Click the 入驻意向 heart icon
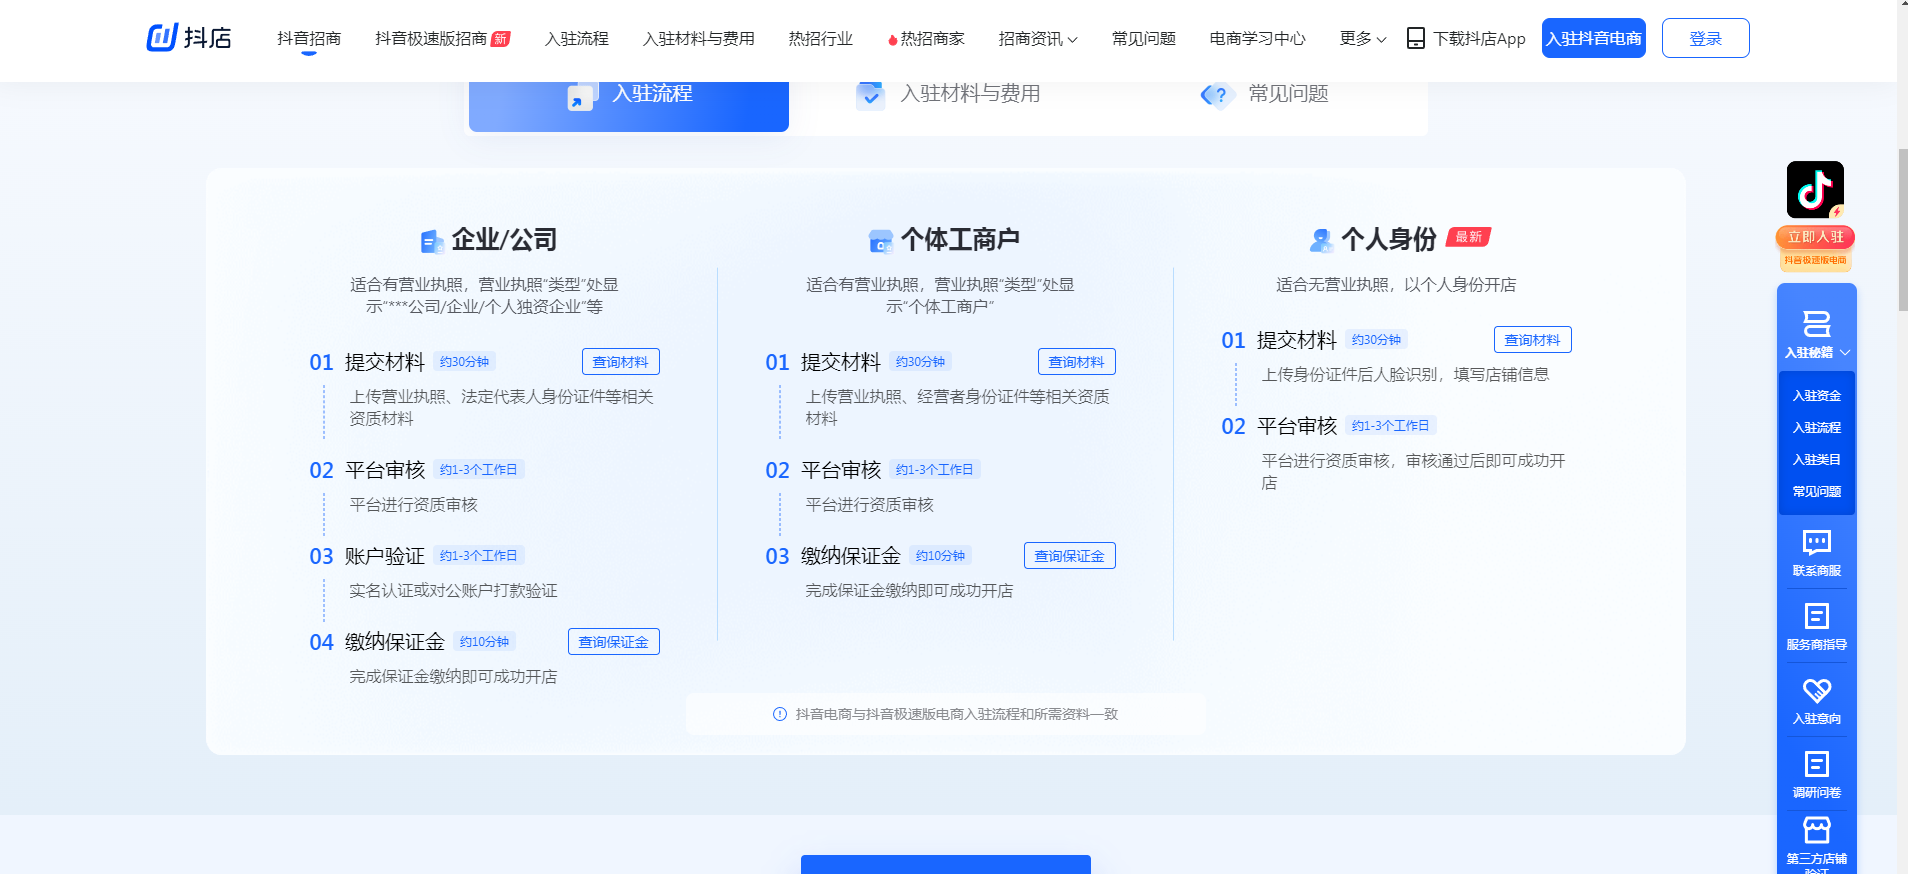This screenshot has width=1908, height=874. (1816, 690)
